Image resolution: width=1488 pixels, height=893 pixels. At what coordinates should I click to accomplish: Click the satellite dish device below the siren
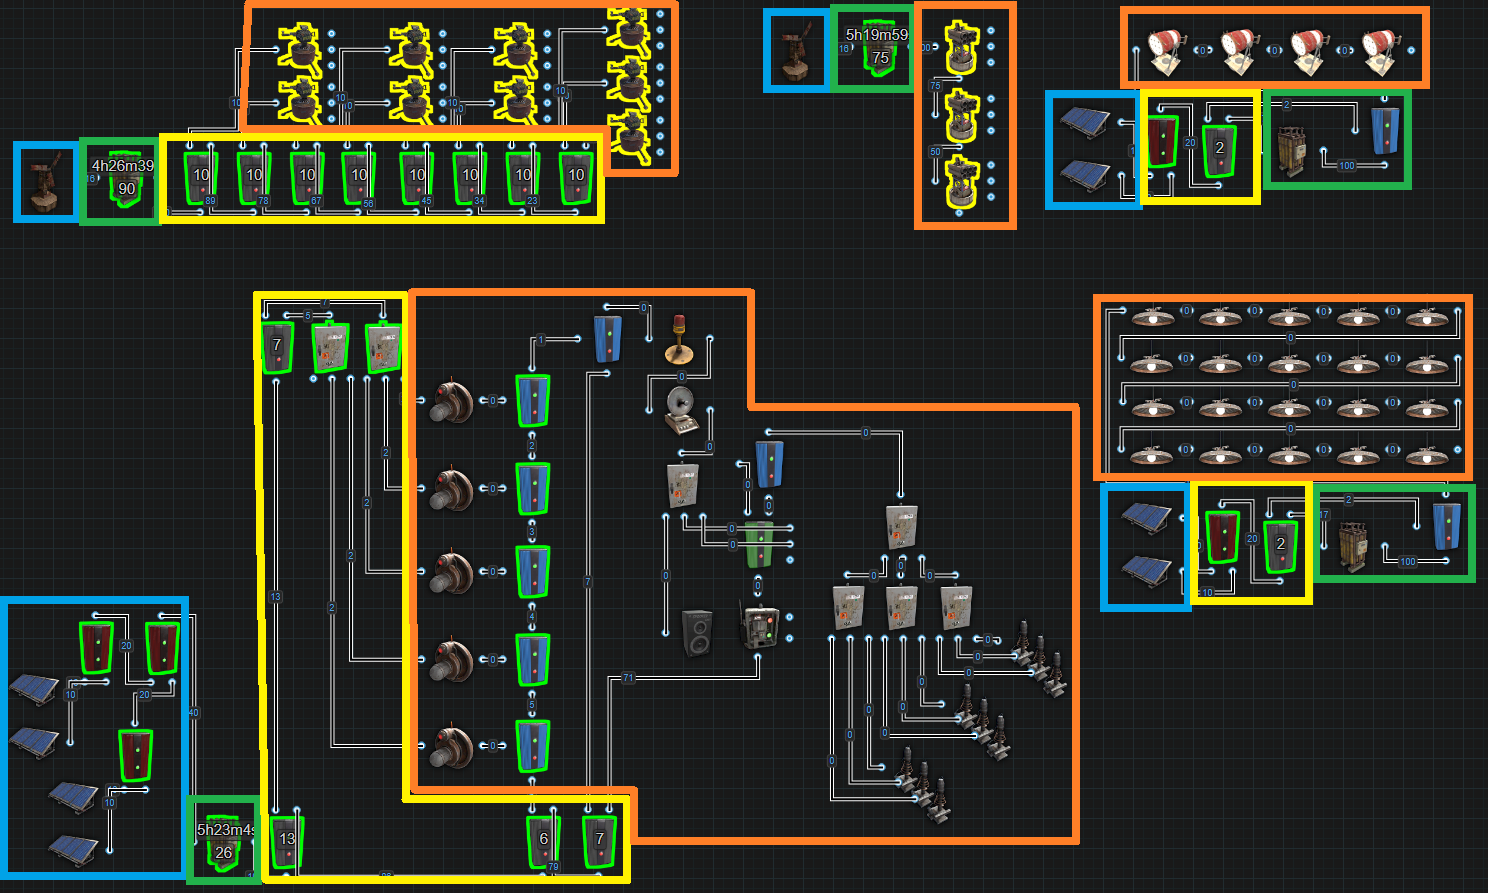coord(683,410)
